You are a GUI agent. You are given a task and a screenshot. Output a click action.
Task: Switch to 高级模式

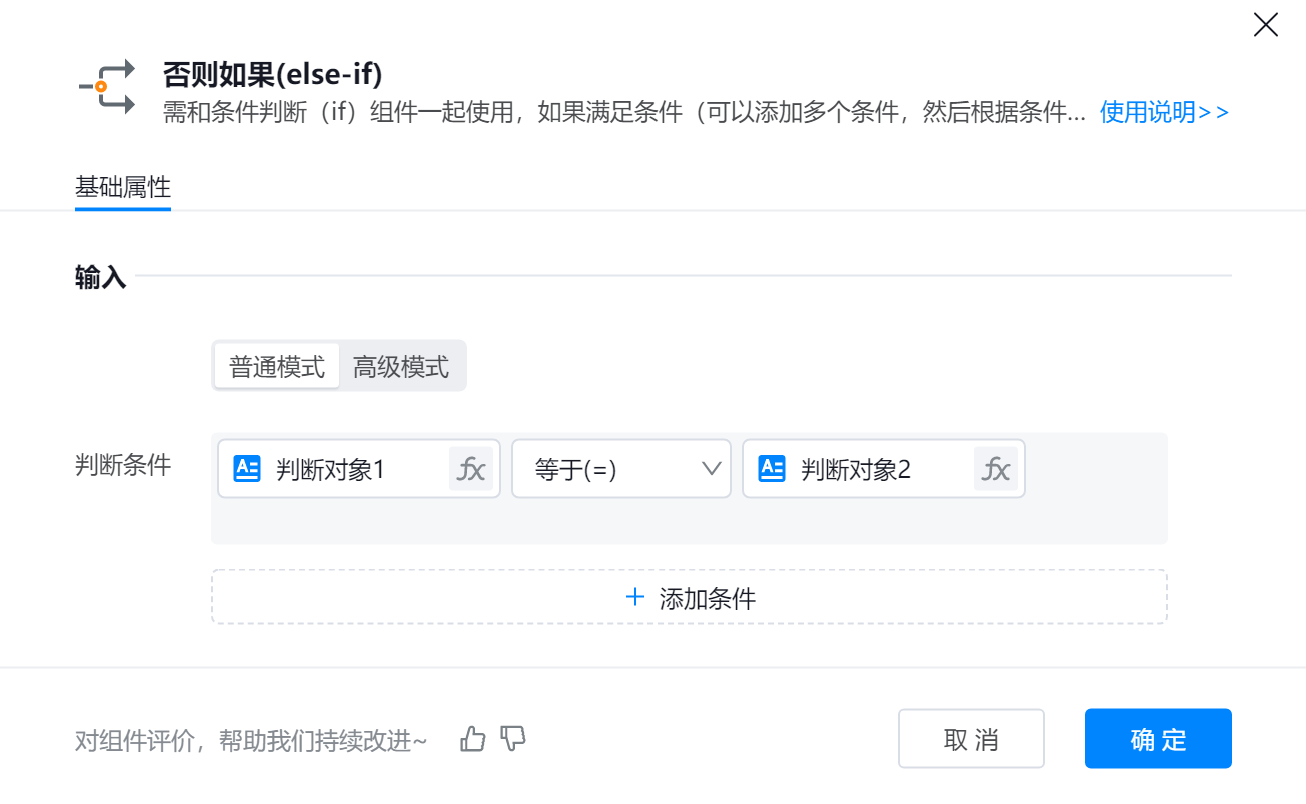(x=401, y=367)
